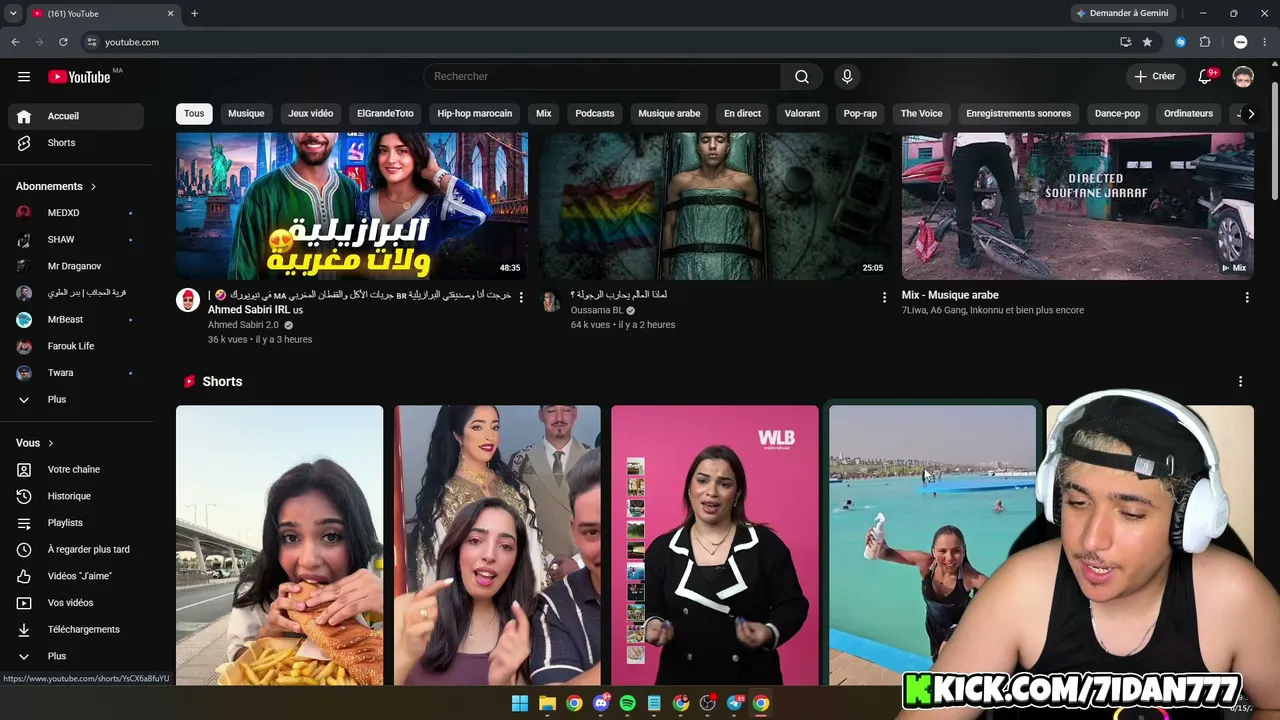Open the Farouk Life channel
1280x720 pixels.
76,346
